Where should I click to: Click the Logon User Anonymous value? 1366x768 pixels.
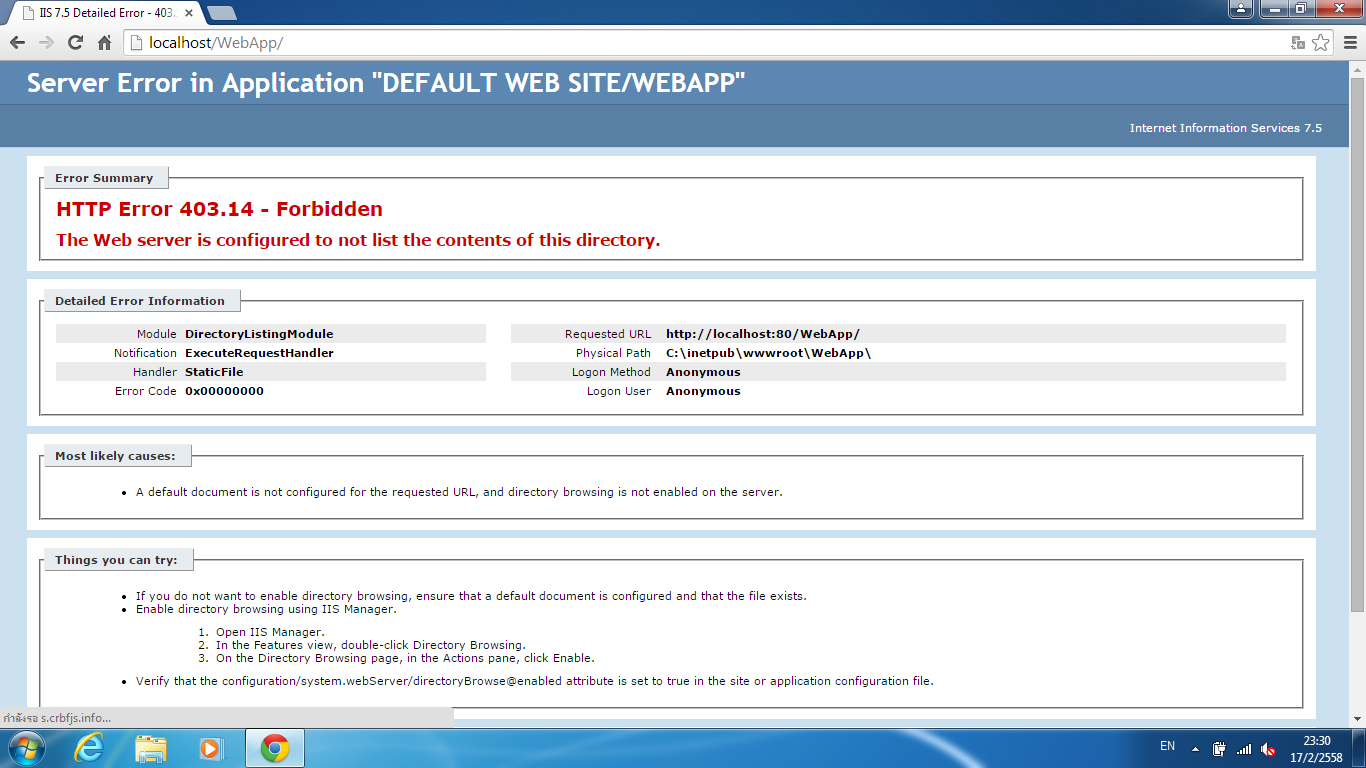[703, 391]
